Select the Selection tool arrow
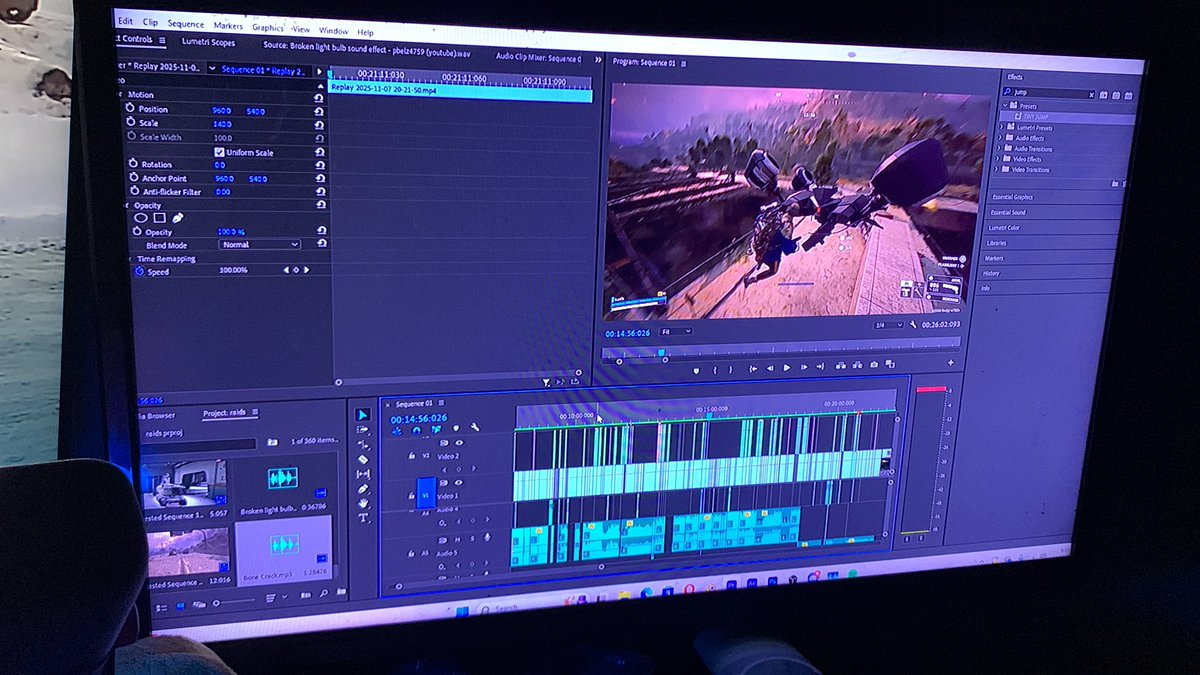The image size is (1200, 675). (x=362, y=414)
